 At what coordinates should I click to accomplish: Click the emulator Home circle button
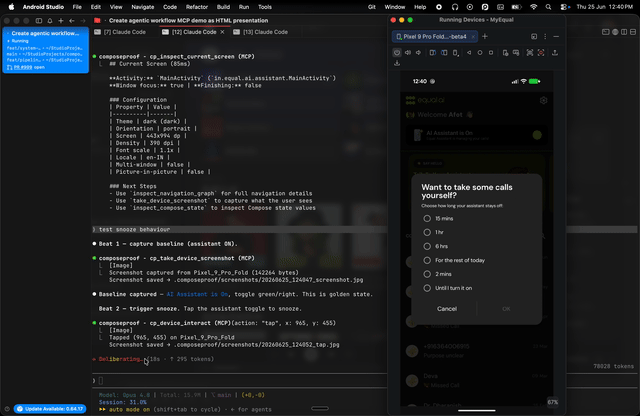tap(480, 53)
